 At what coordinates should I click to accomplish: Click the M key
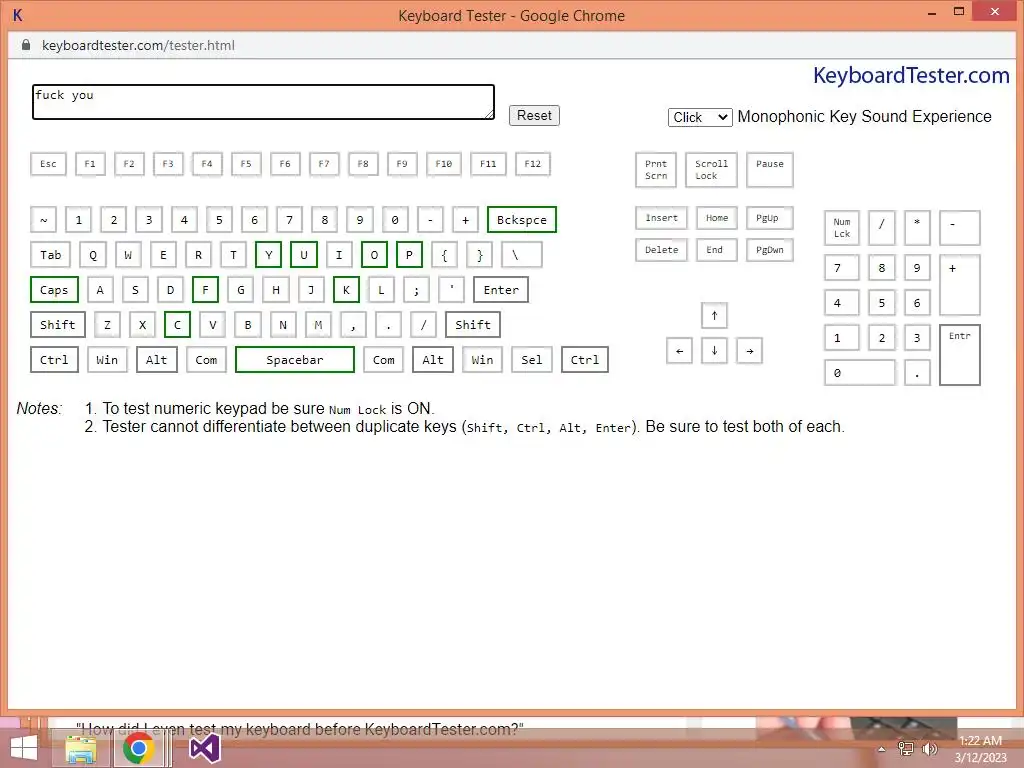[x=318, y=325]
